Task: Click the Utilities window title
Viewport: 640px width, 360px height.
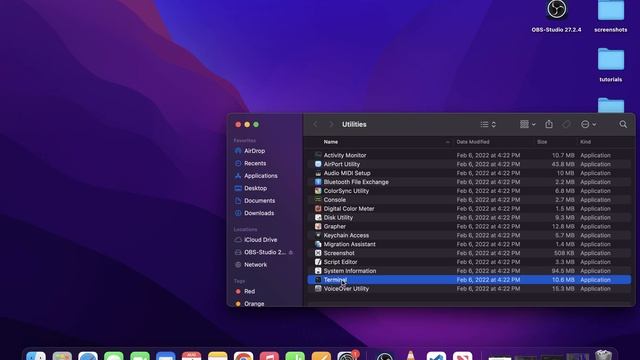Action: [x=354, y=124]
